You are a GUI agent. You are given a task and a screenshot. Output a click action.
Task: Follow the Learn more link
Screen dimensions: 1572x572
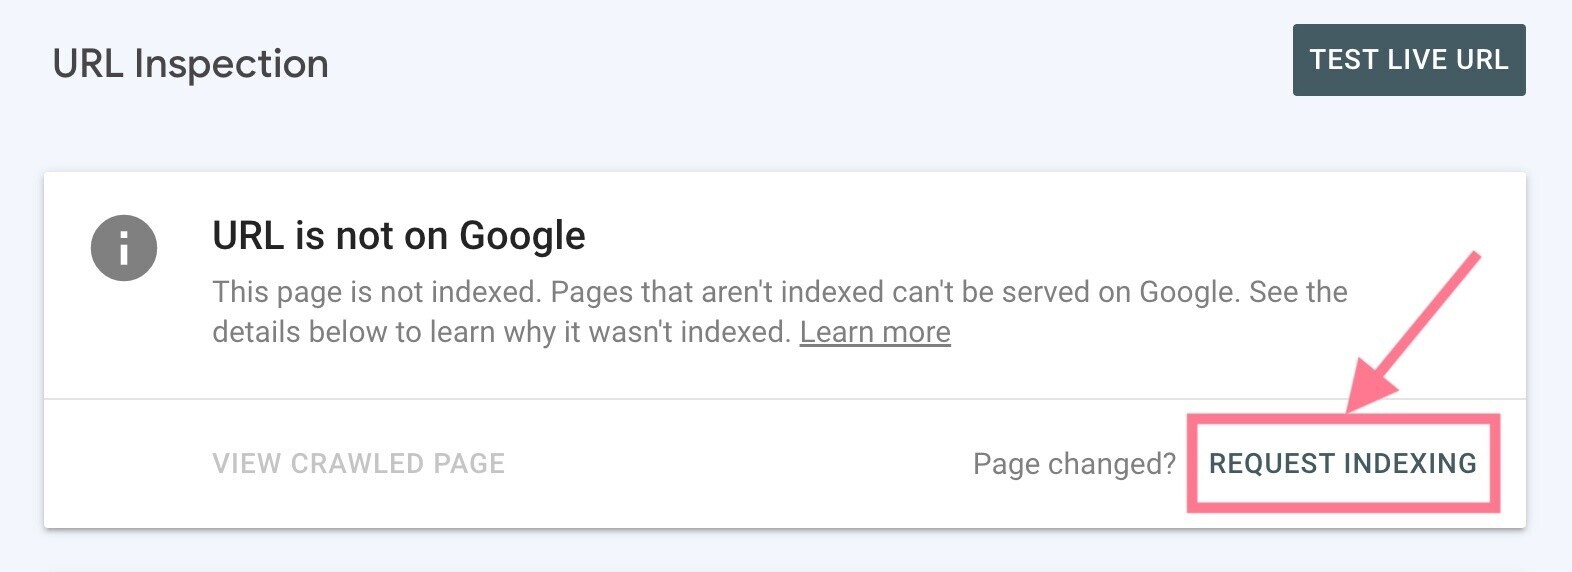[x=875, y=332]
